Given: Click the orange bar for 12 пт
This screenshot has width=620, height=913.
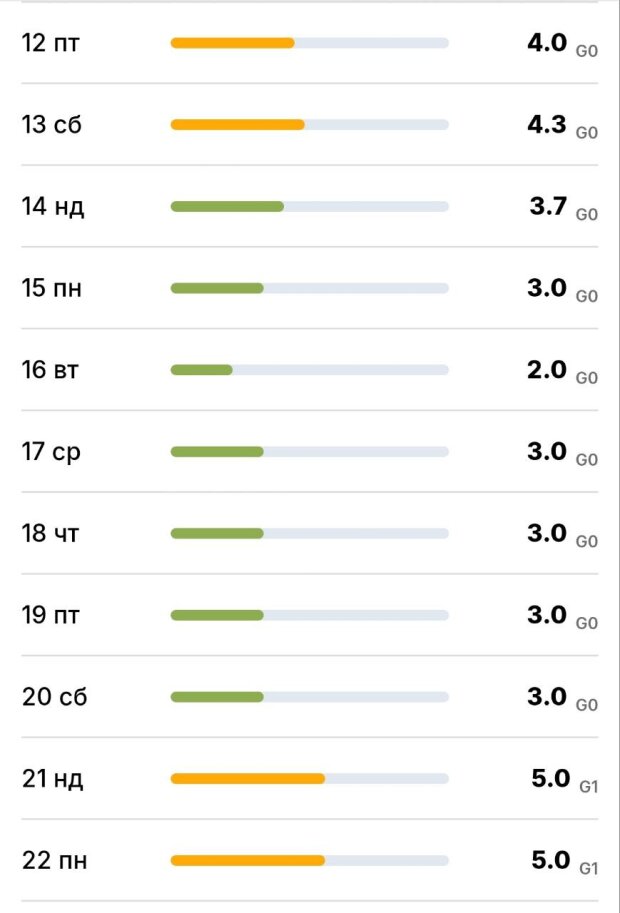Looking at the screenshot, I should pyautogui.click(x=232, y=43).
